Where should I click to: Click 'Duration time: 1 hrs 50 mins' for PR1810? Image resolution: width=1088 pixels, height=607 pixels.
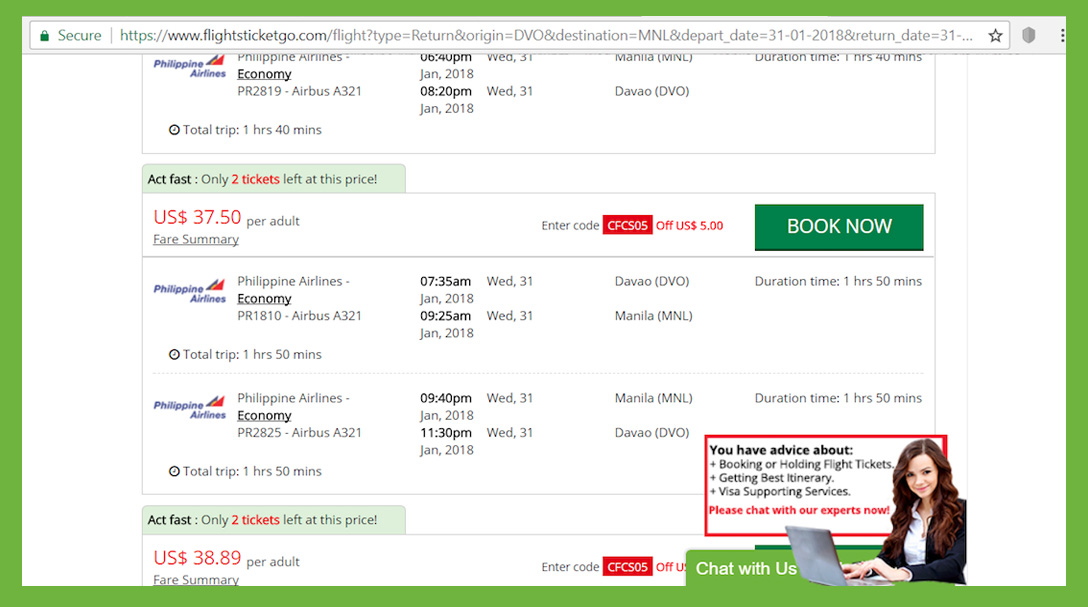(x=838, y=281)
